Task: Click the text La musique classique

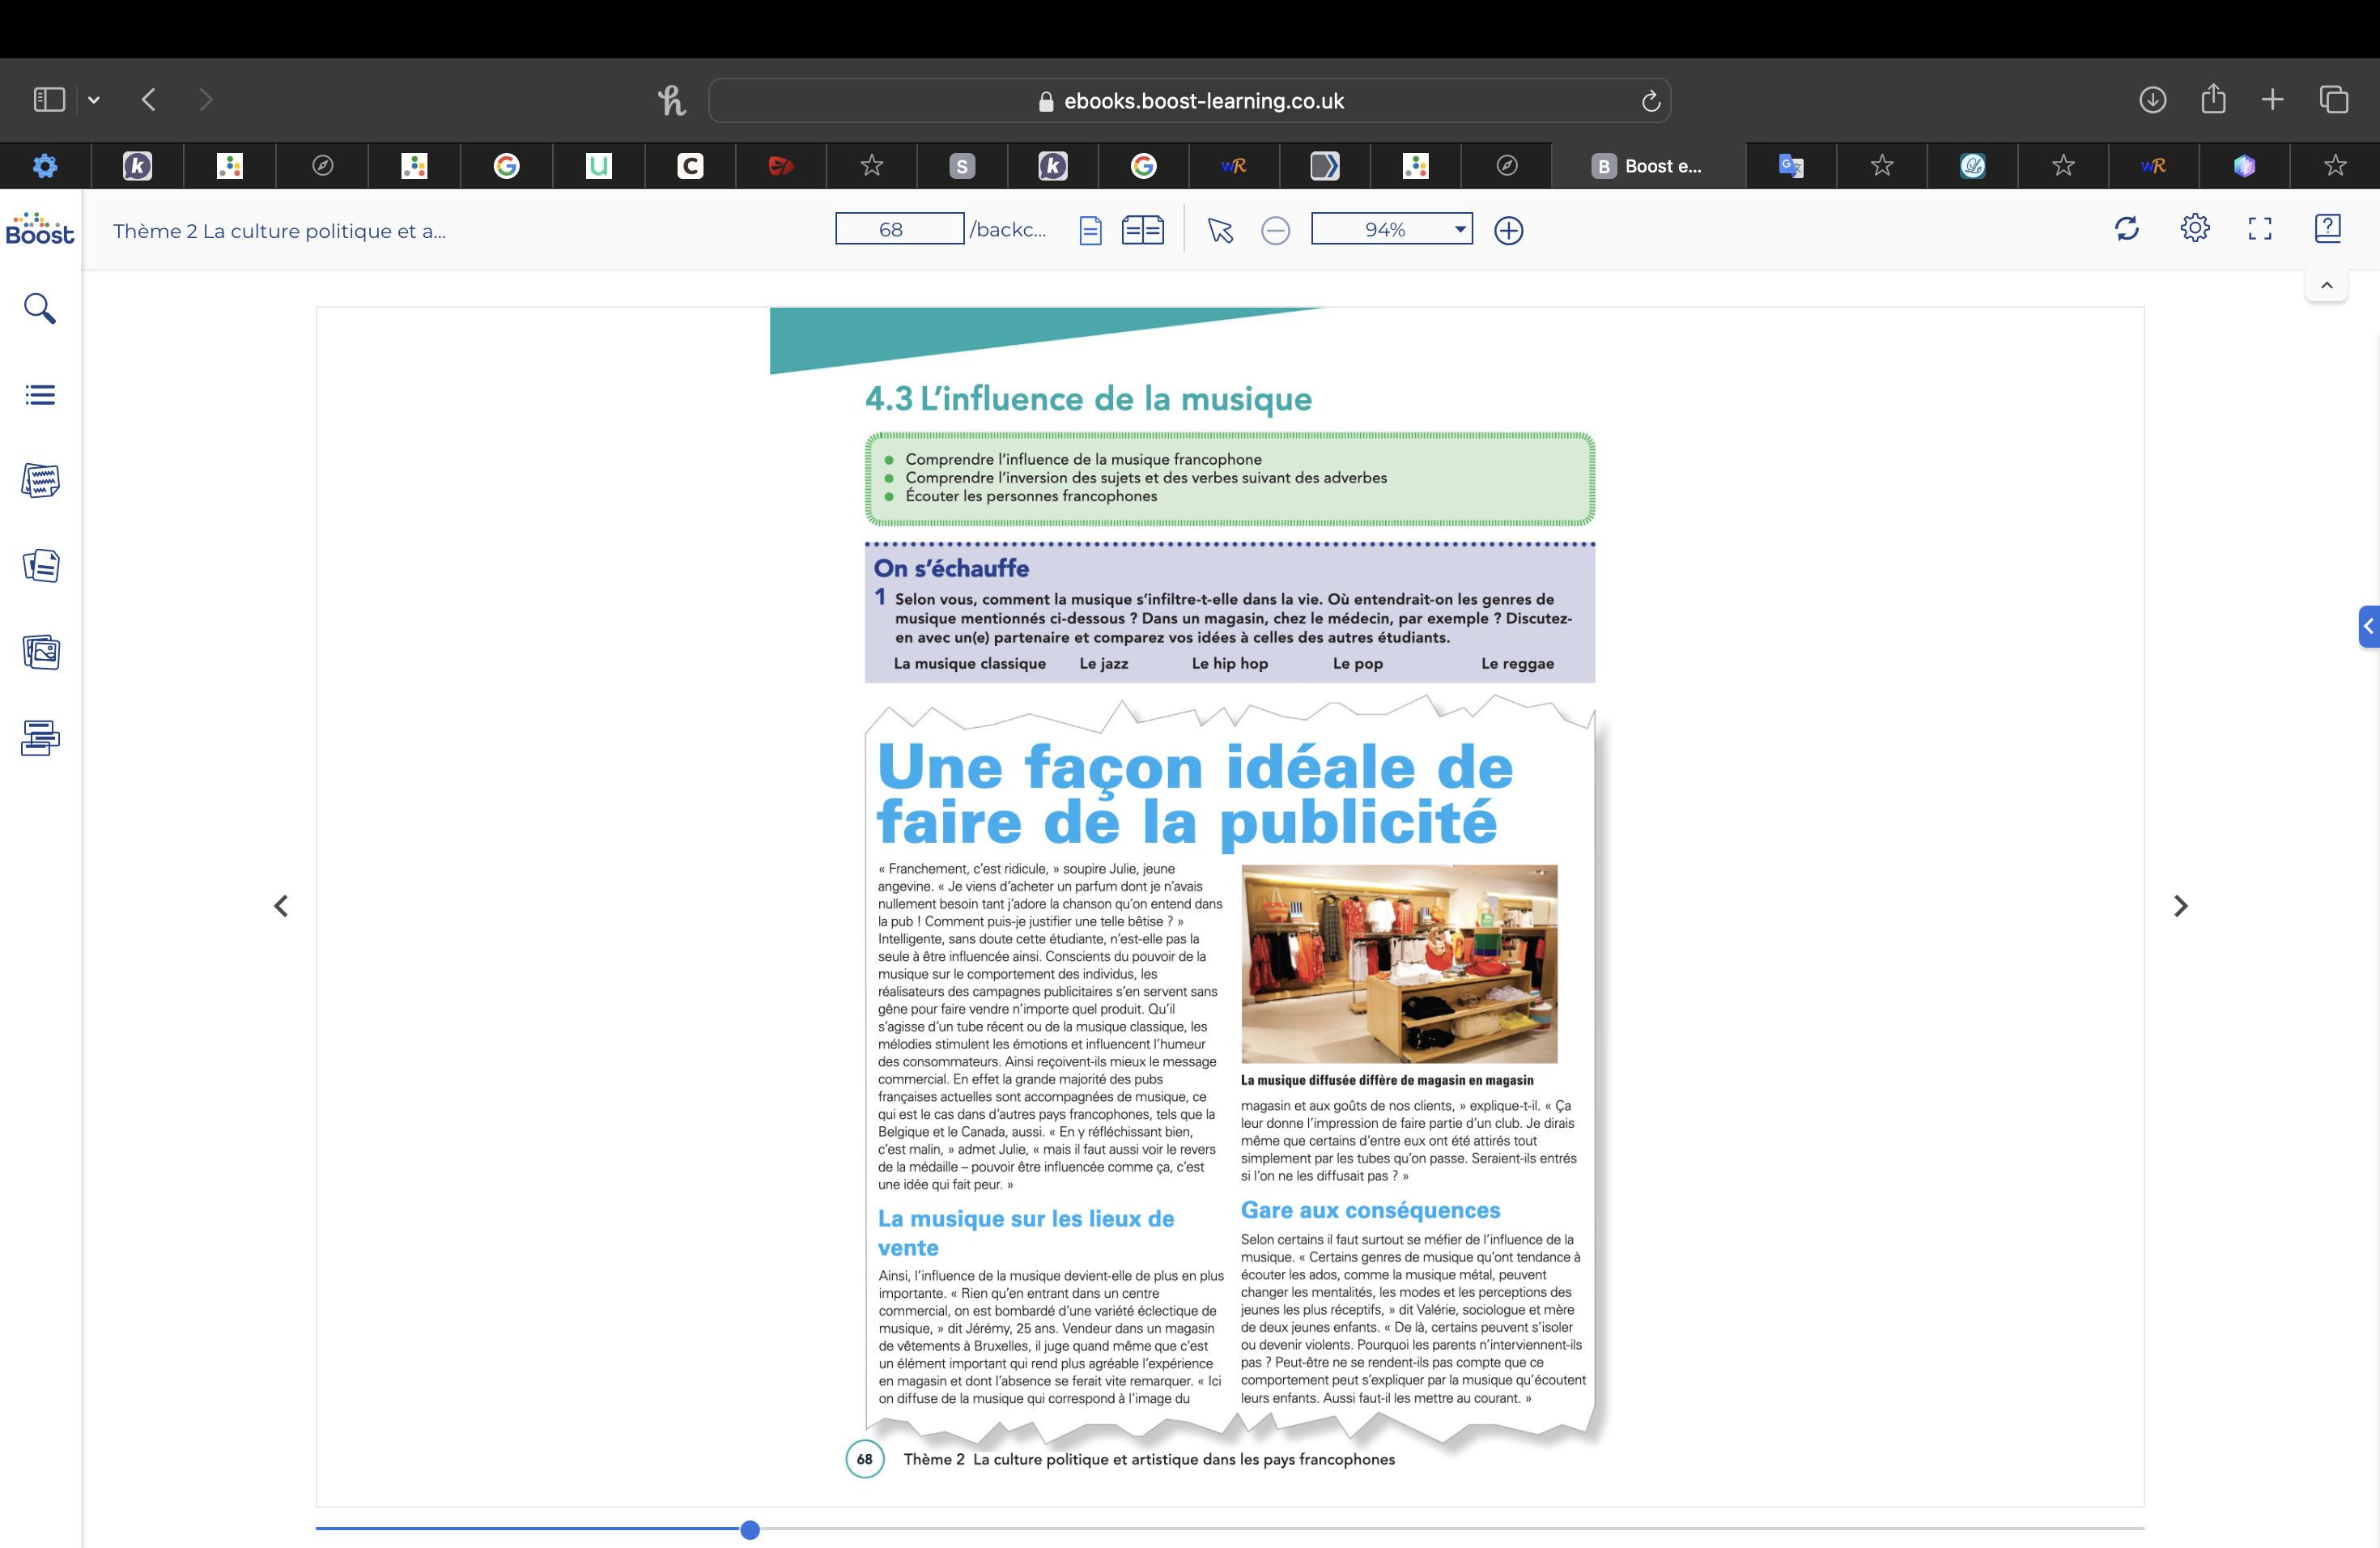Action: [969, 663]
